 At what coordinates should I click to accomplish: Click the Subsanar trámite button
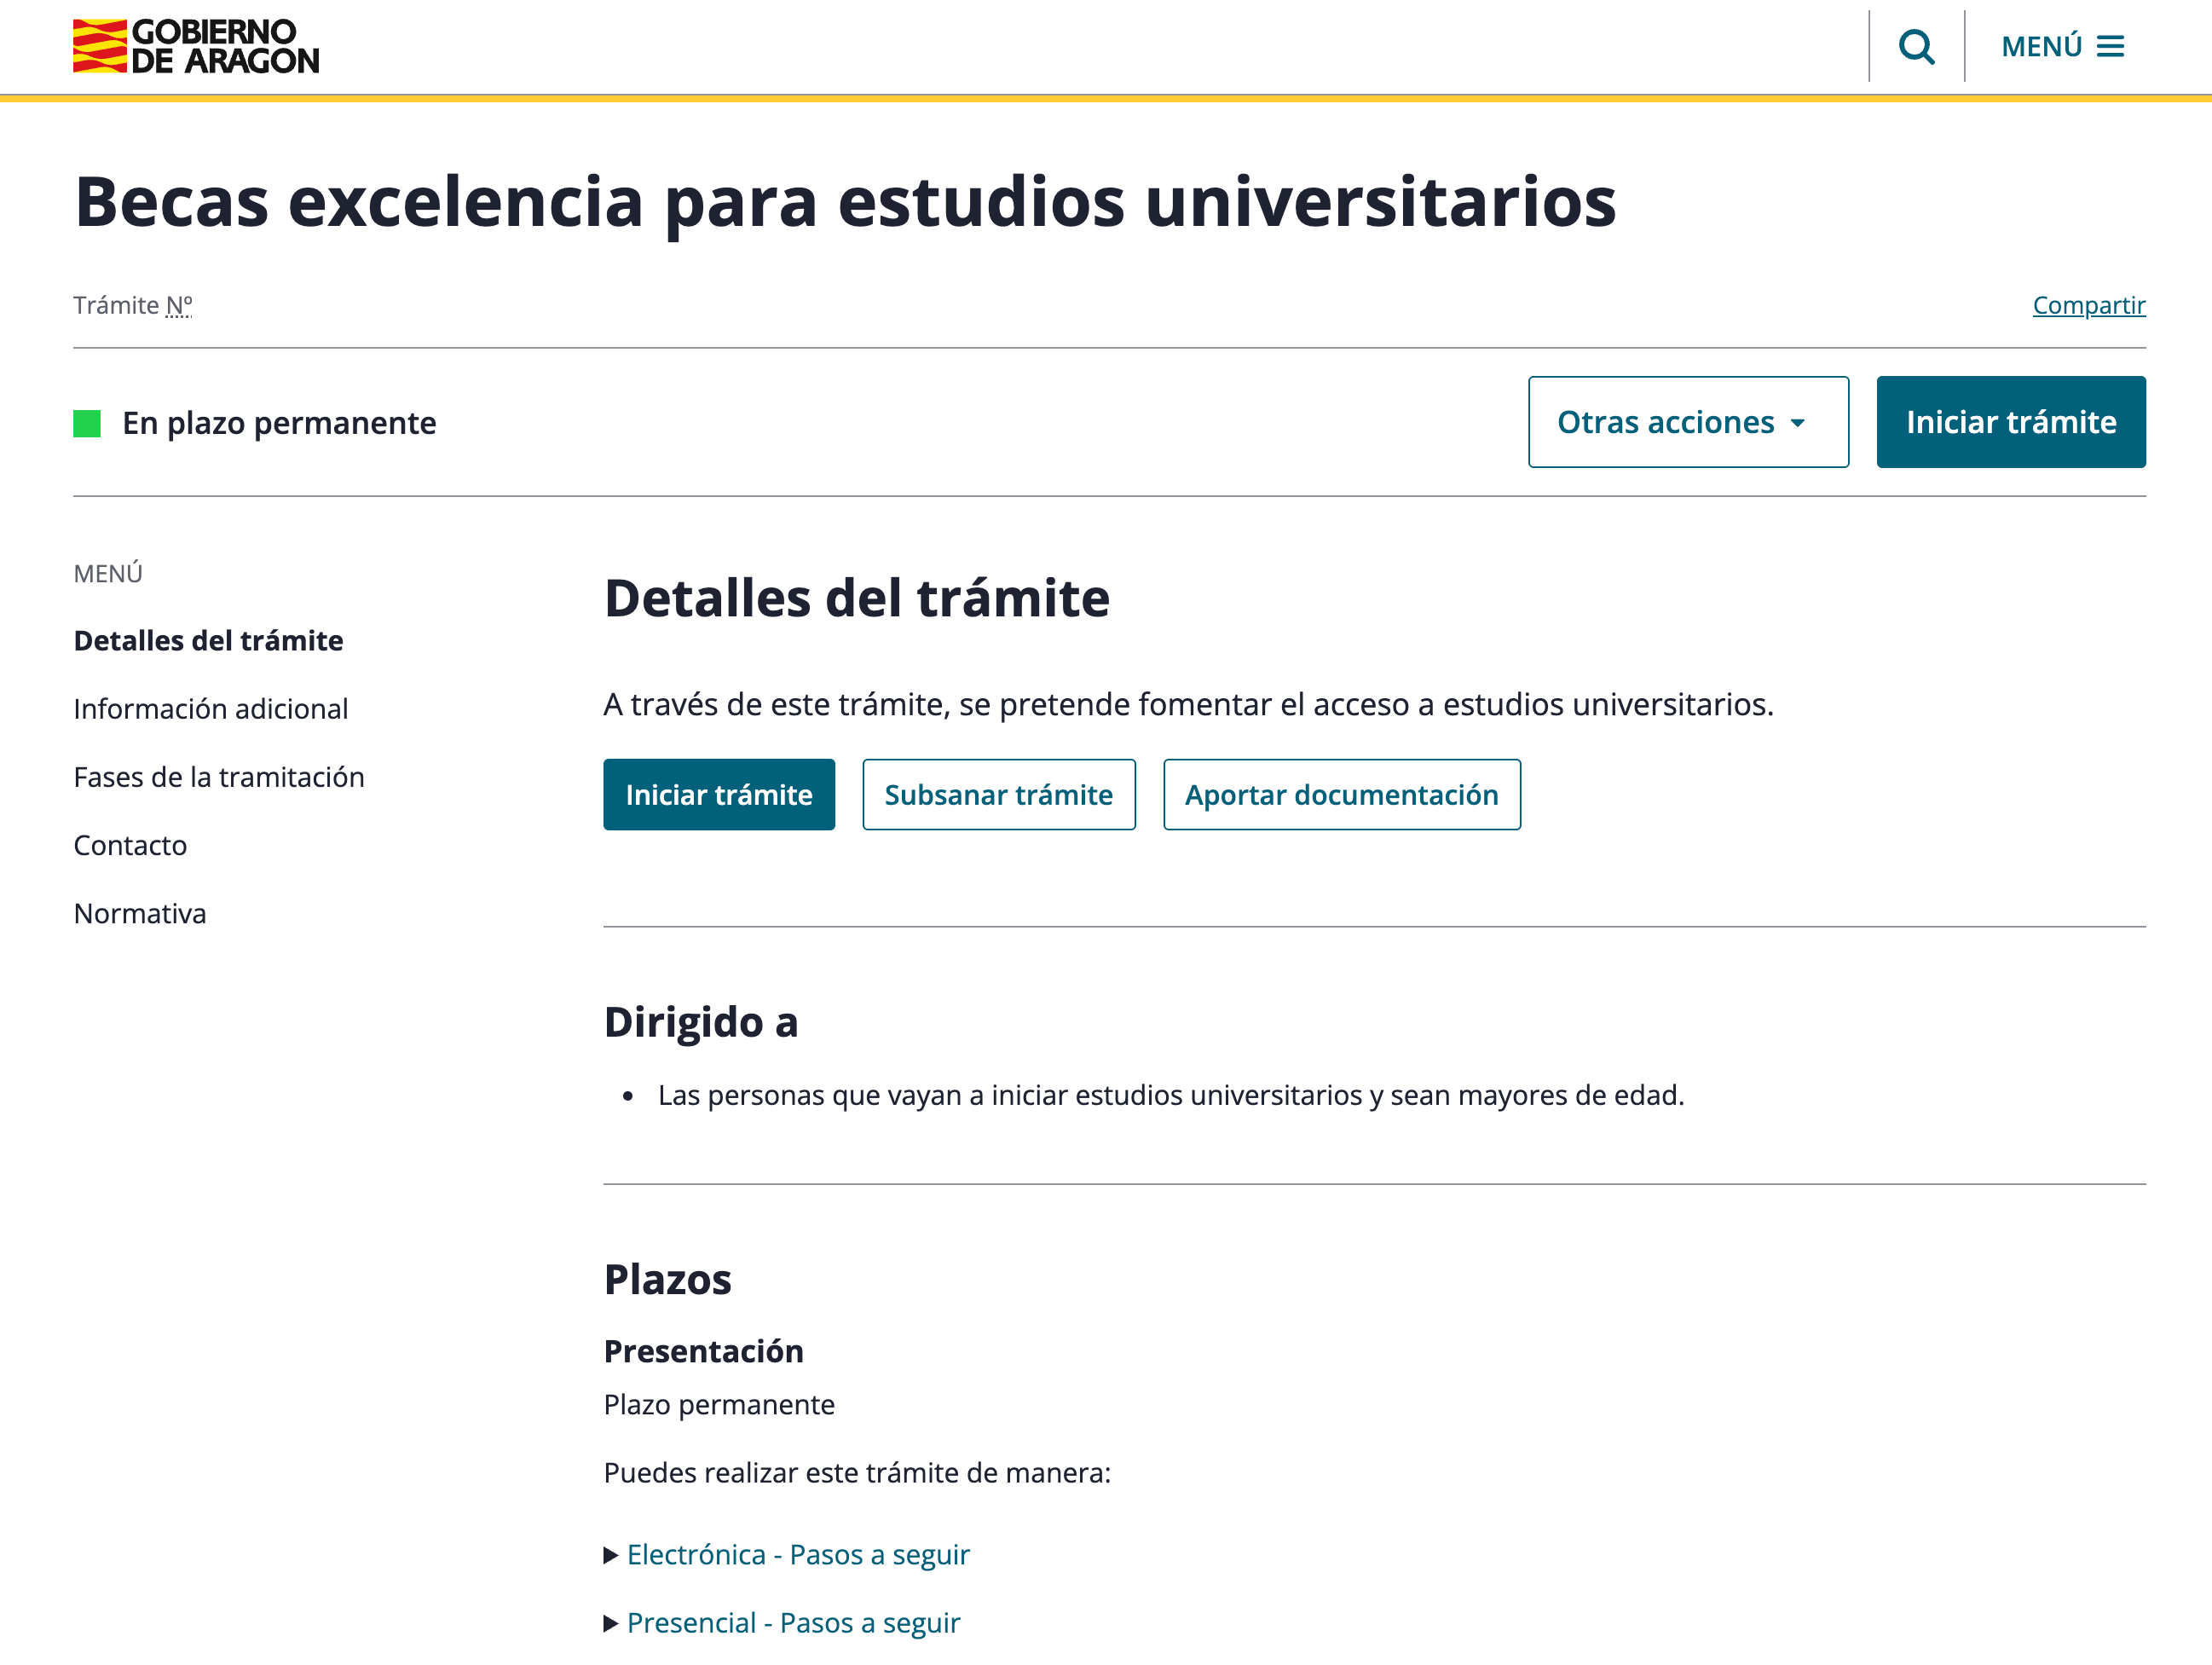[x=998, y=795]
